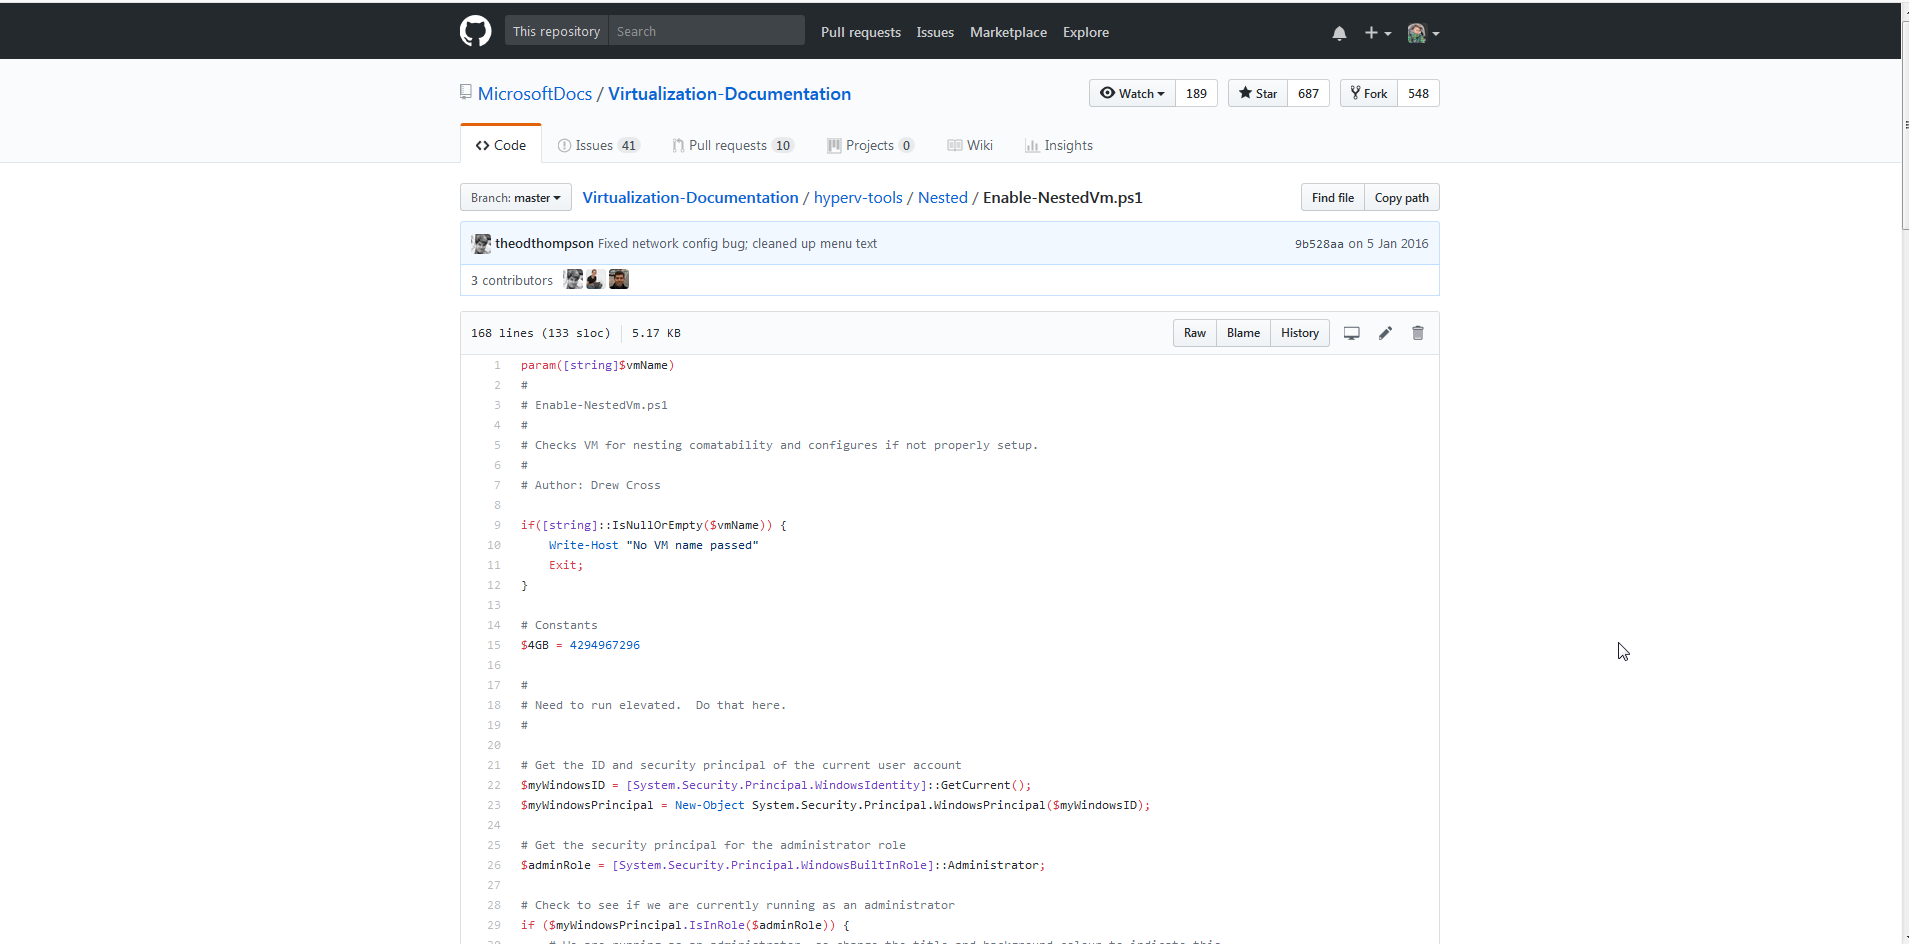The width and height of the screenshot is (1909, 944).
Task: Go to Virtualization-Documentation breadcrumb root
Action: 690,197
